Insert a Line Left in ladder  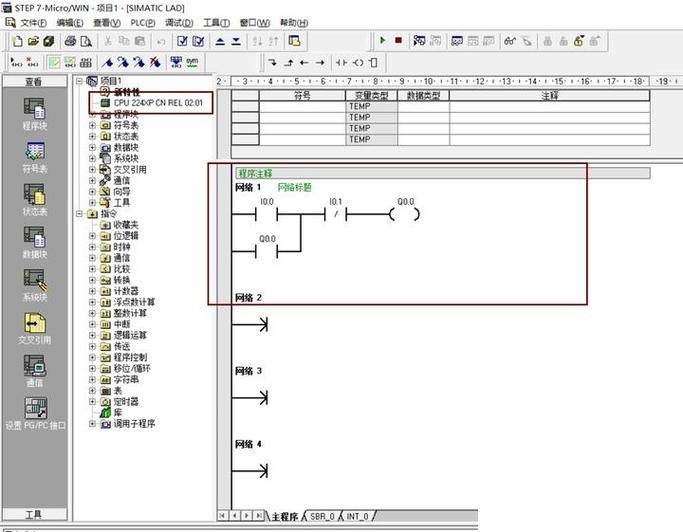coord(304,63)
